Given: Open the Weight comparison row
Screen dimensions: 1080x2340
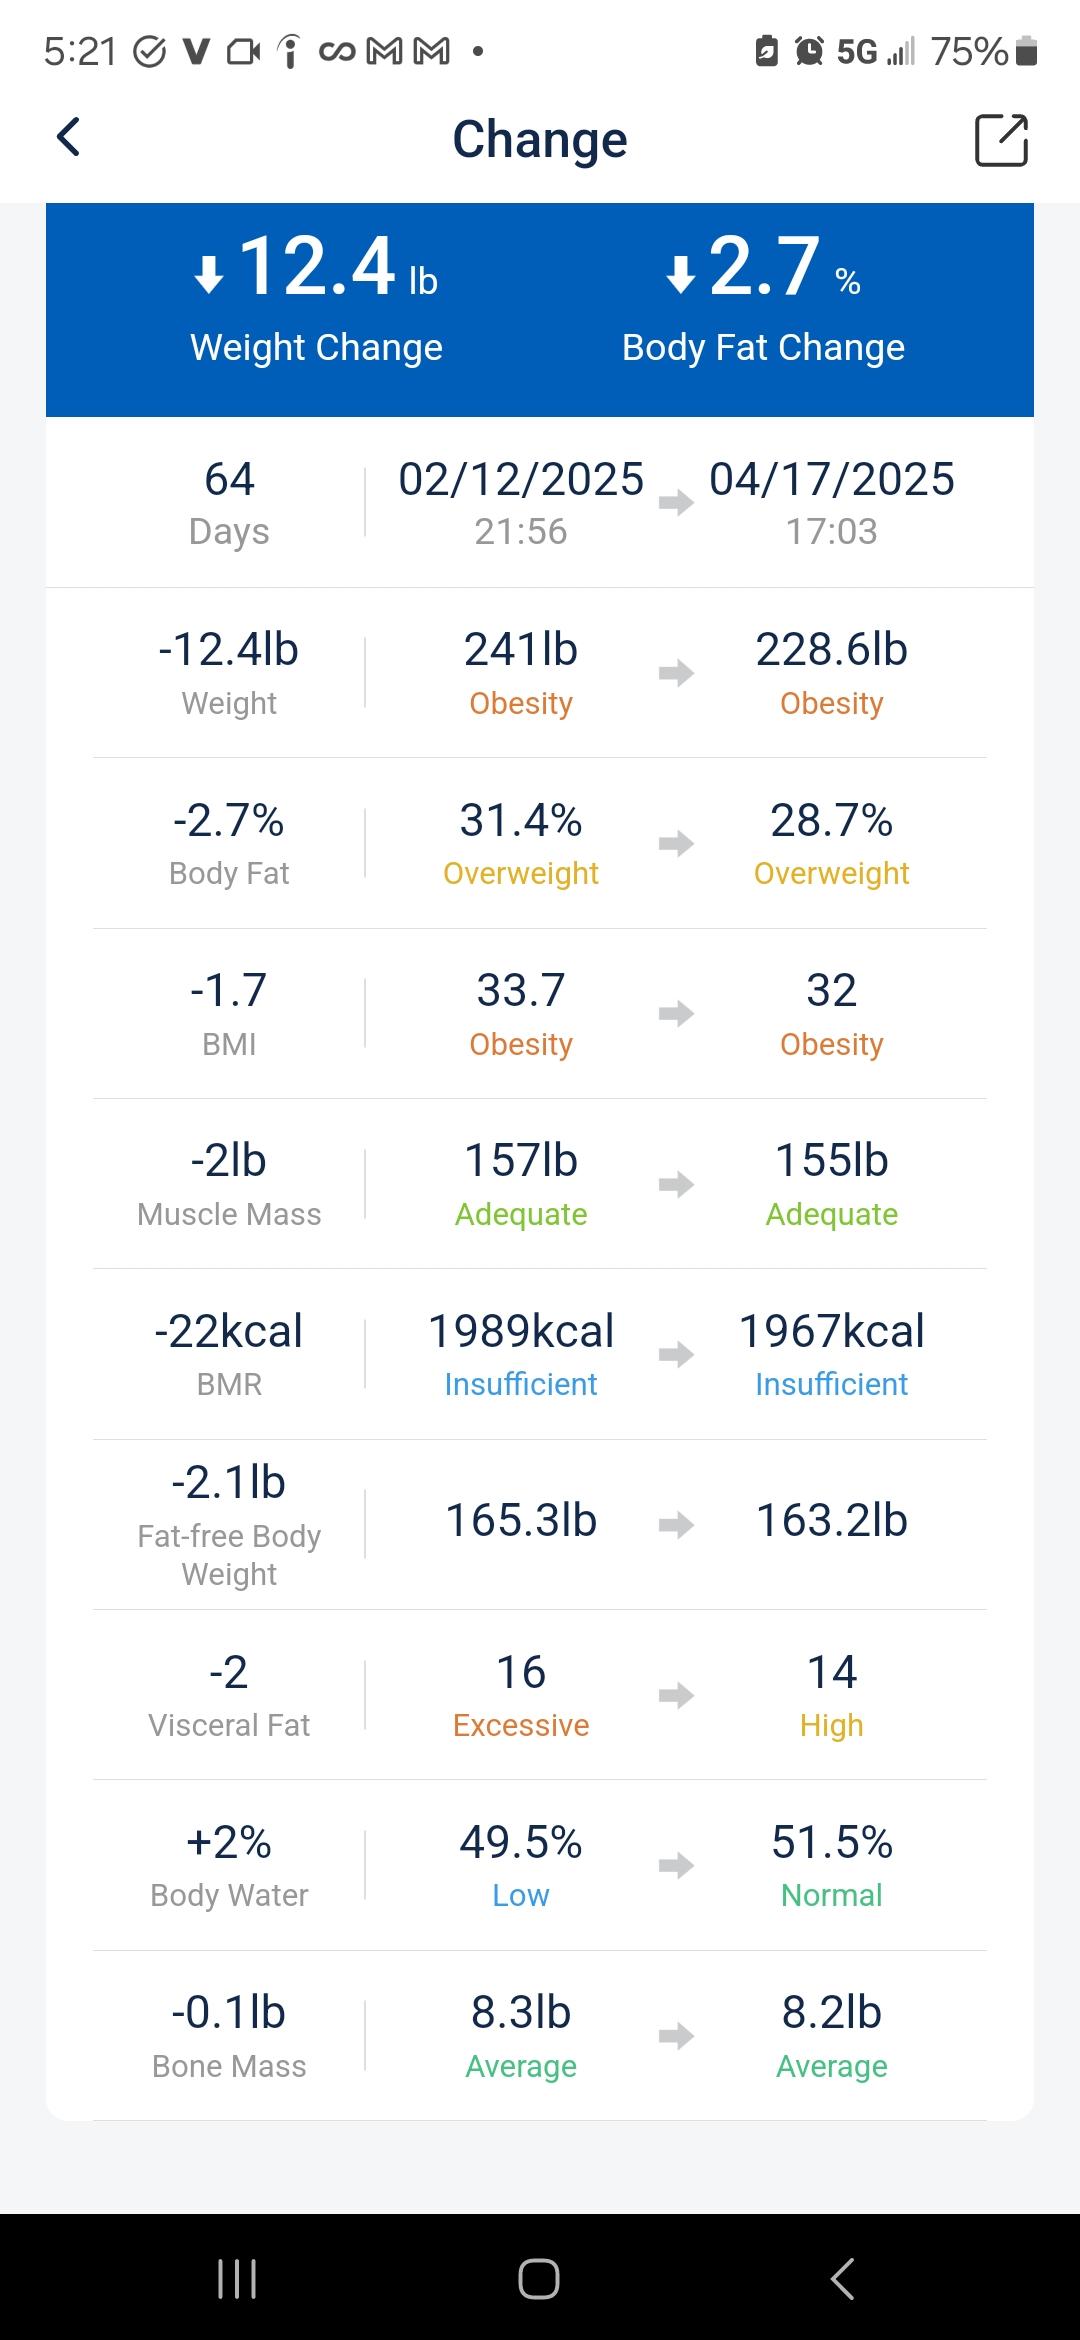Looking at the screenshot, I should point(540,673).
